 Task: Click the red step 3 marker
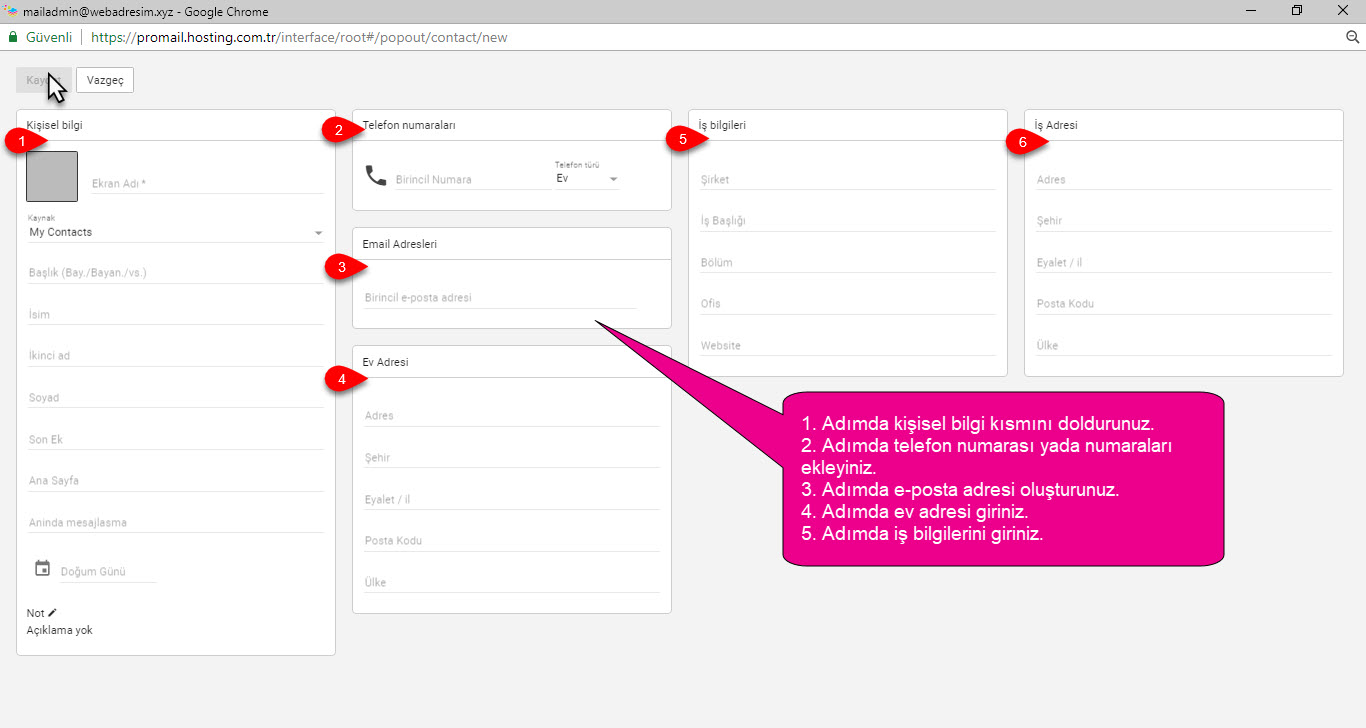pos(343,267)
